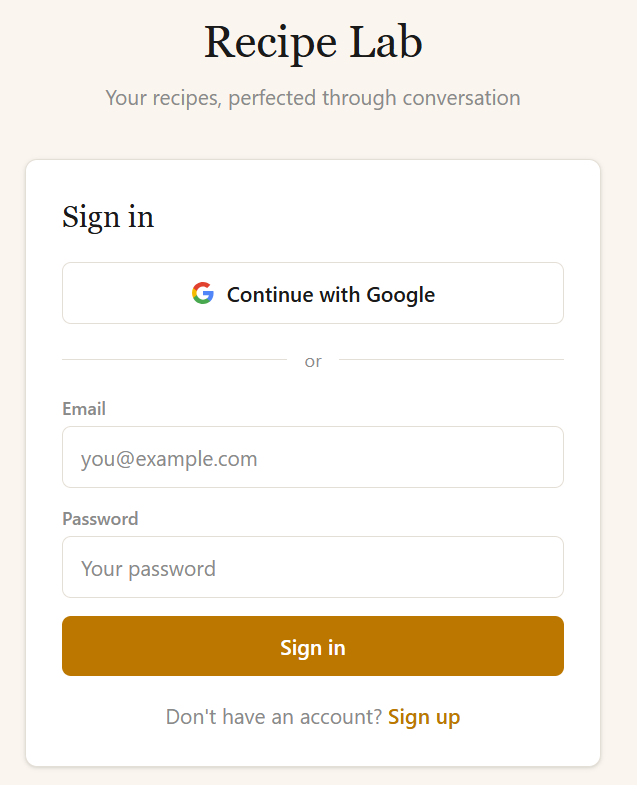Focus the Email input field
Screen dimensions: 637x785
tap(313, 458)
